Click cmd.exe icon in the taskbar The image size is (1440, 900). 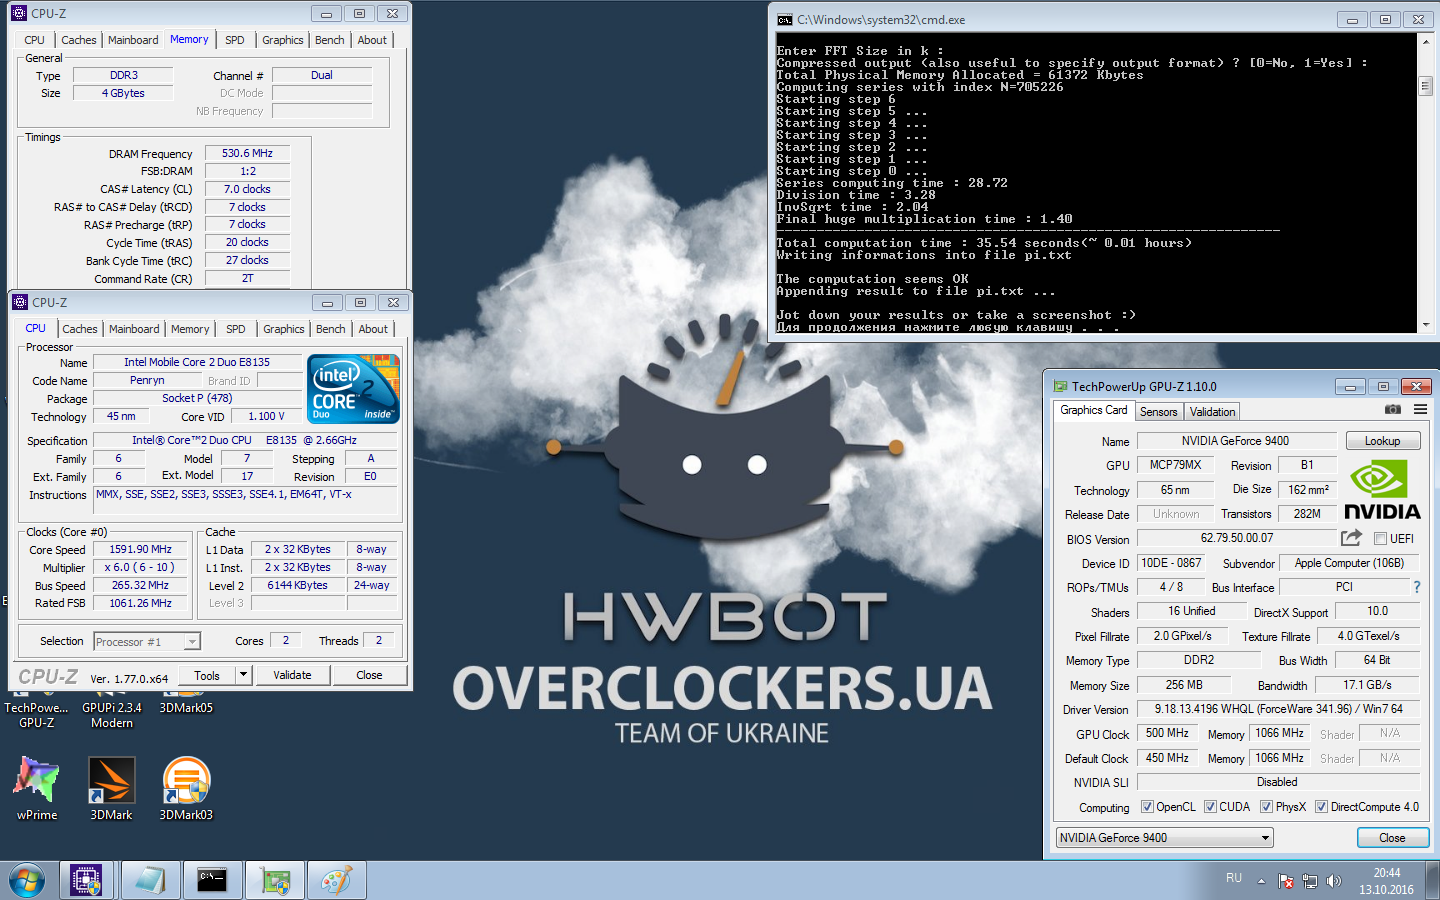pyautogui.click(x=212, y=881)
